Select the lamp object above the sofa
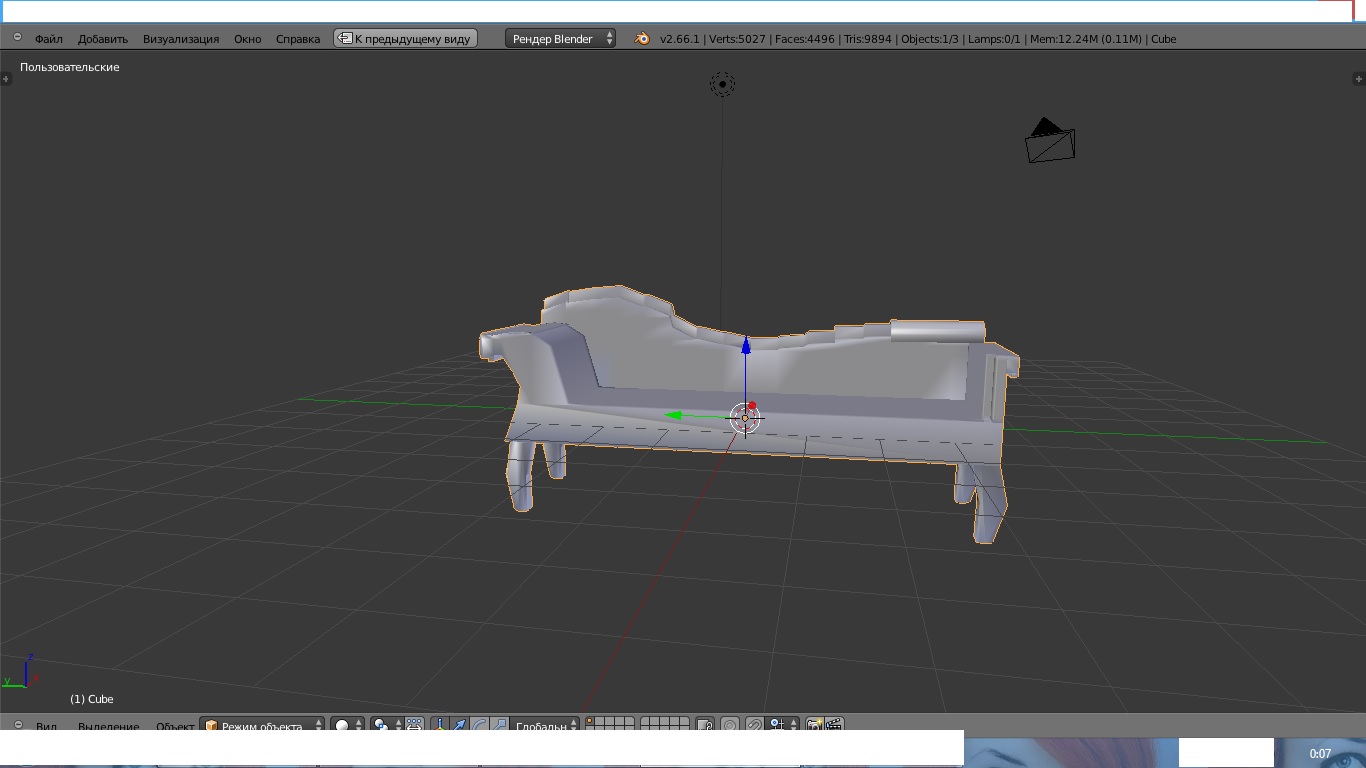The image size is (1366, 768). click(722, 84)
